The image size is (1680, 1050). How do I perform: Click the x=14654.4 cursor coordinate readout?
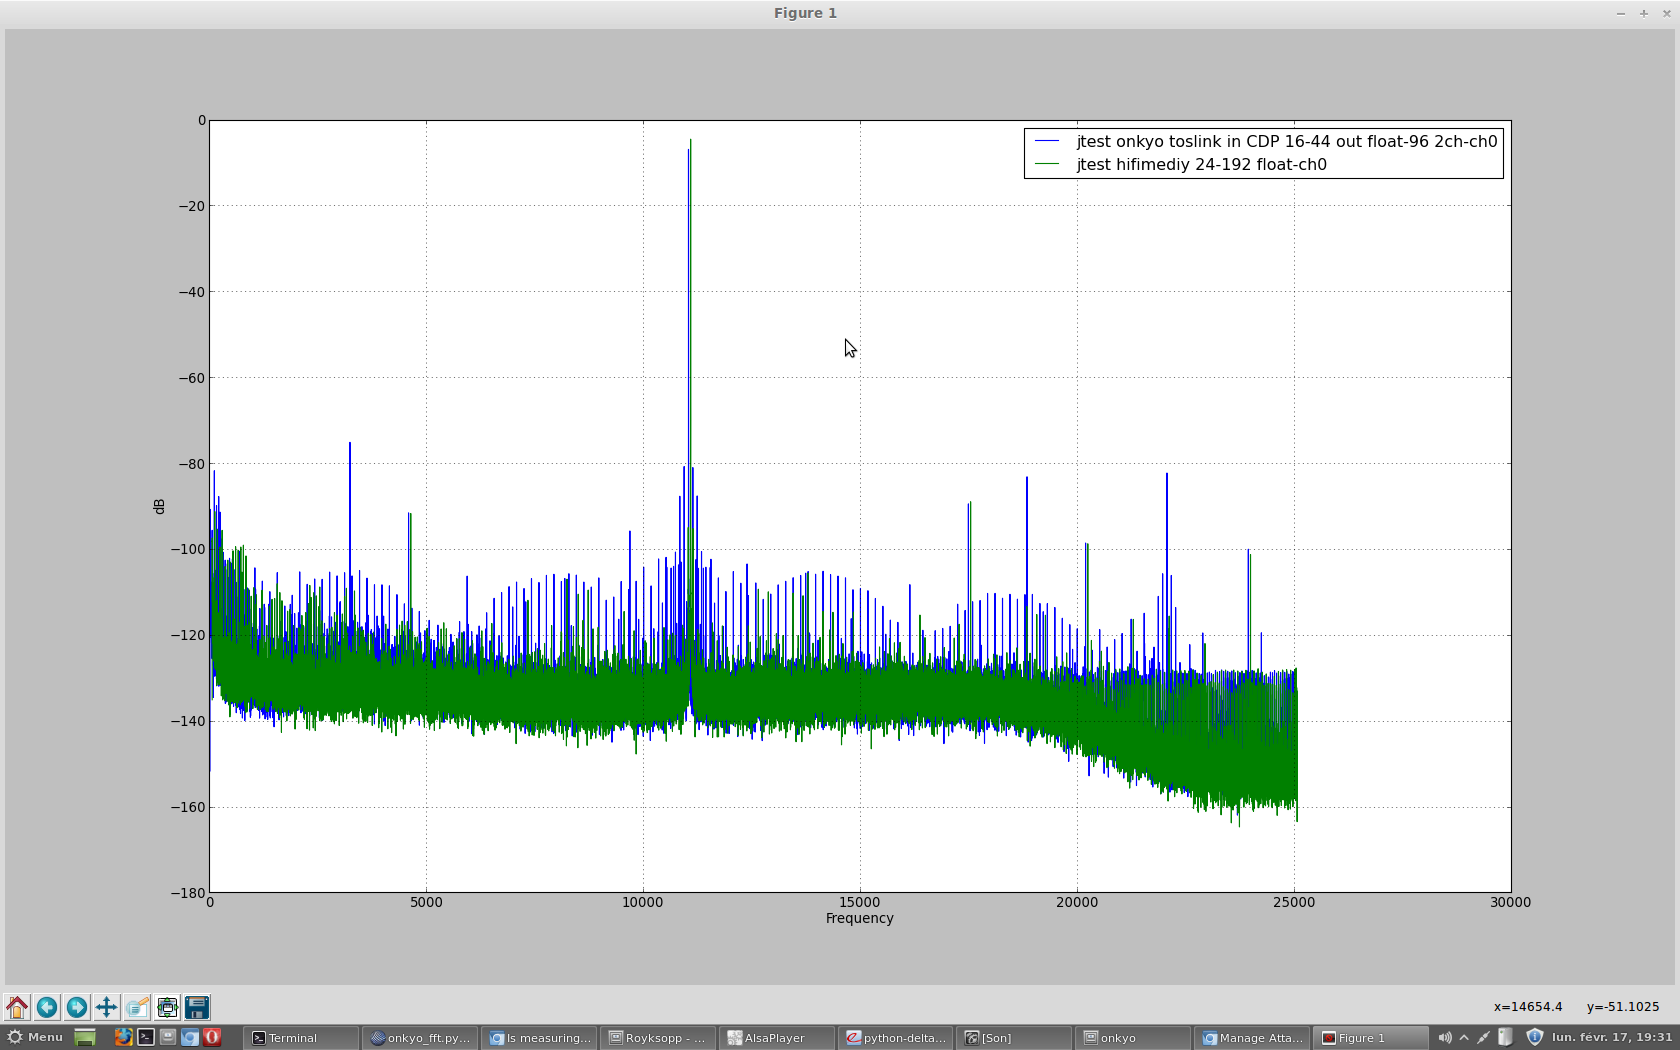point(1528,1007)
